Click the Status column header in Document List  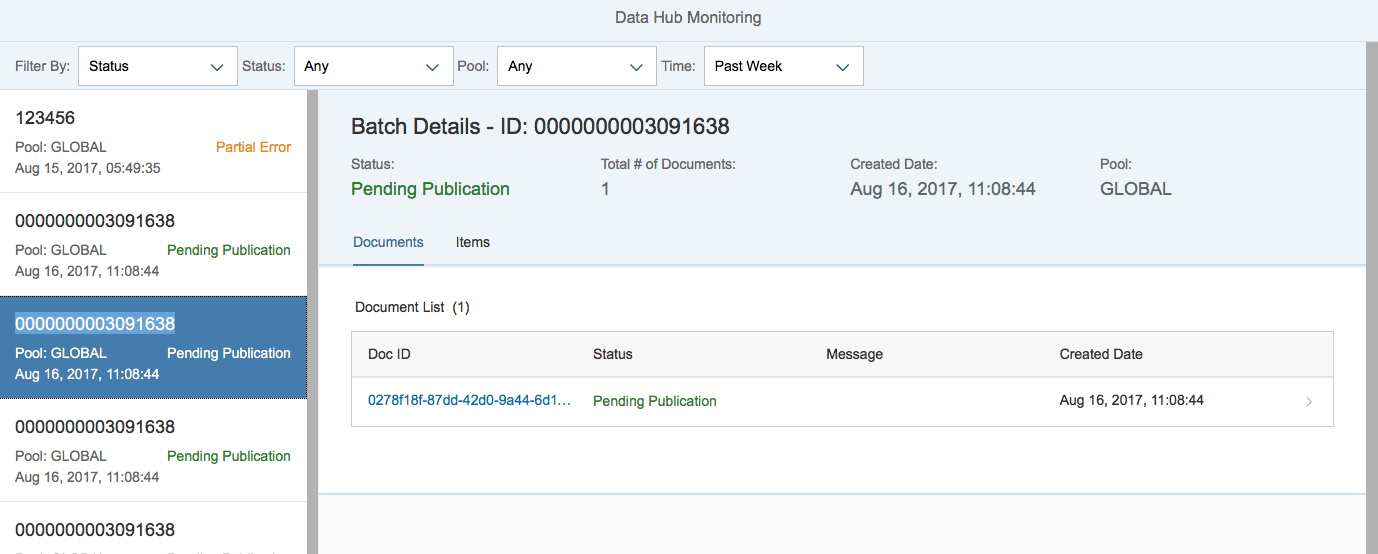pos(612,354)
